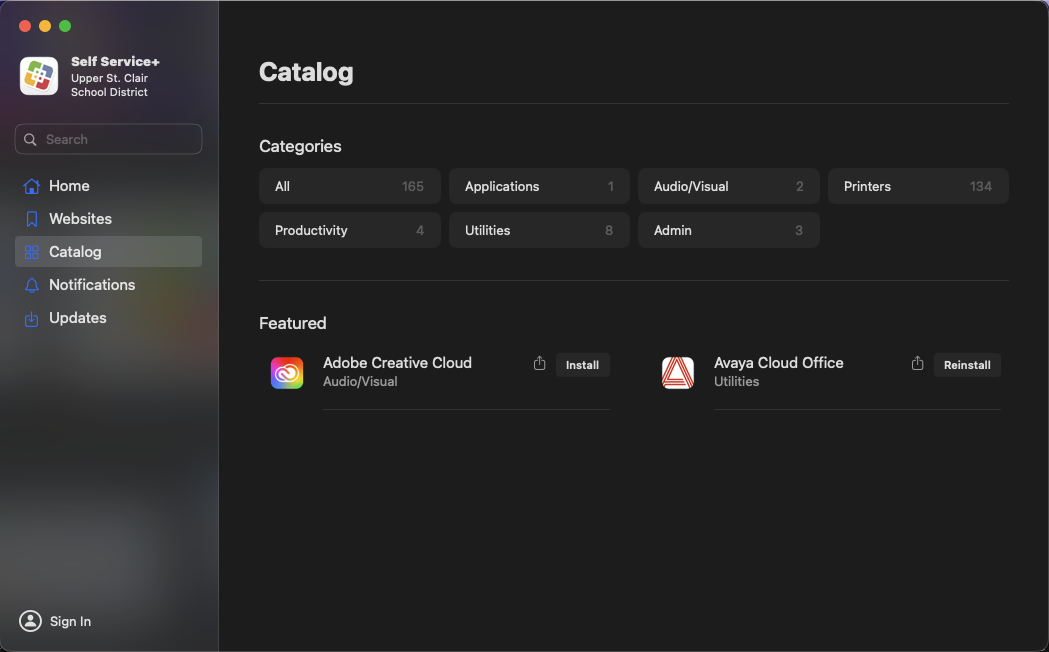Image resolution: width=1049 pixels, height=652 pixels.
Task: View the Utilities category
Action: [539, 230]
